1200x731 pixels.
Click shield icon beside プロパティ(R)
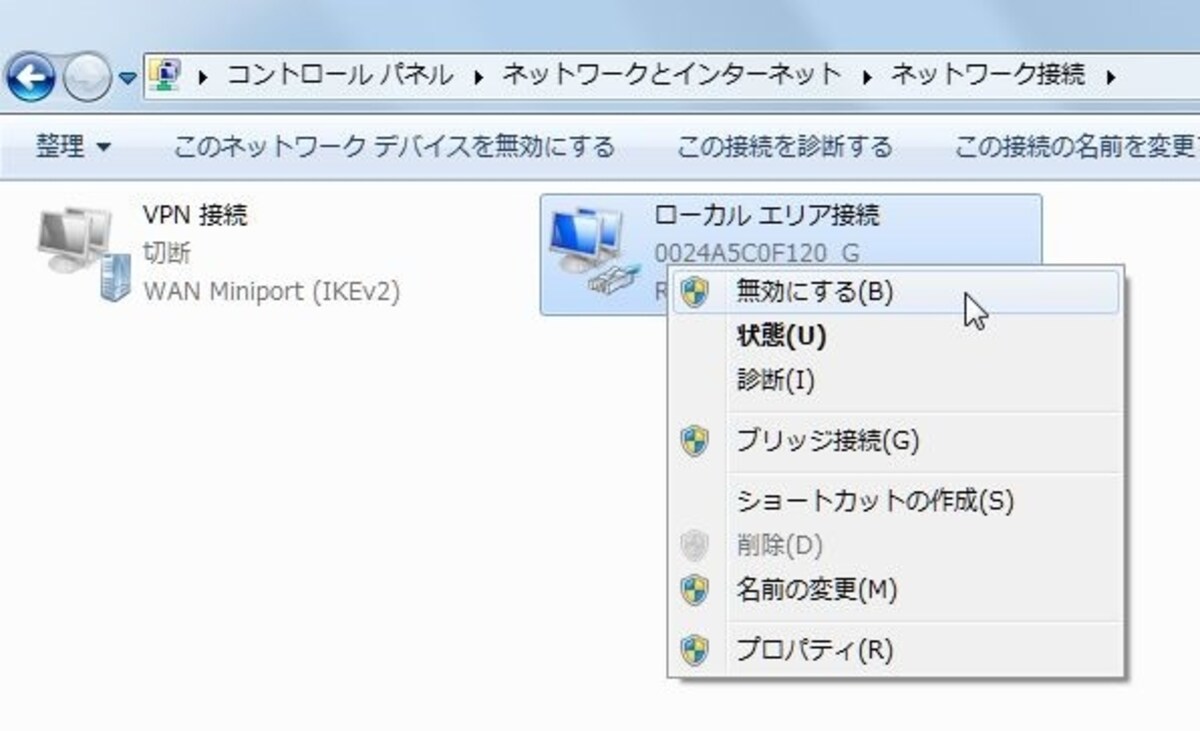tap(695, 650)
